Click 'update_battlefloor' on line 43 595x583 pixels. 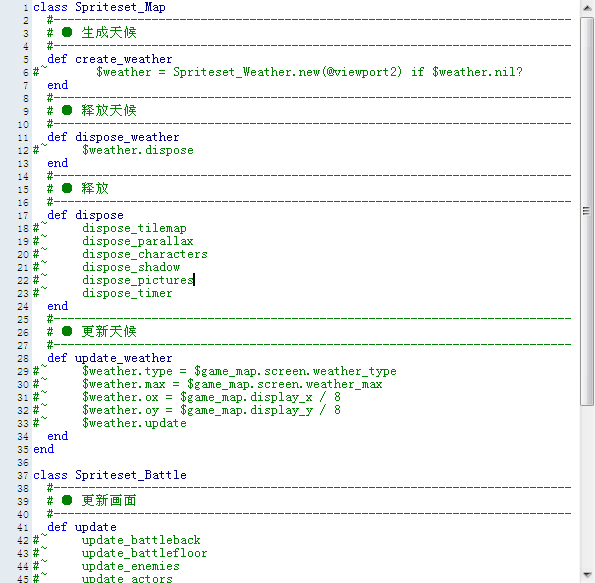click(145, 553)
